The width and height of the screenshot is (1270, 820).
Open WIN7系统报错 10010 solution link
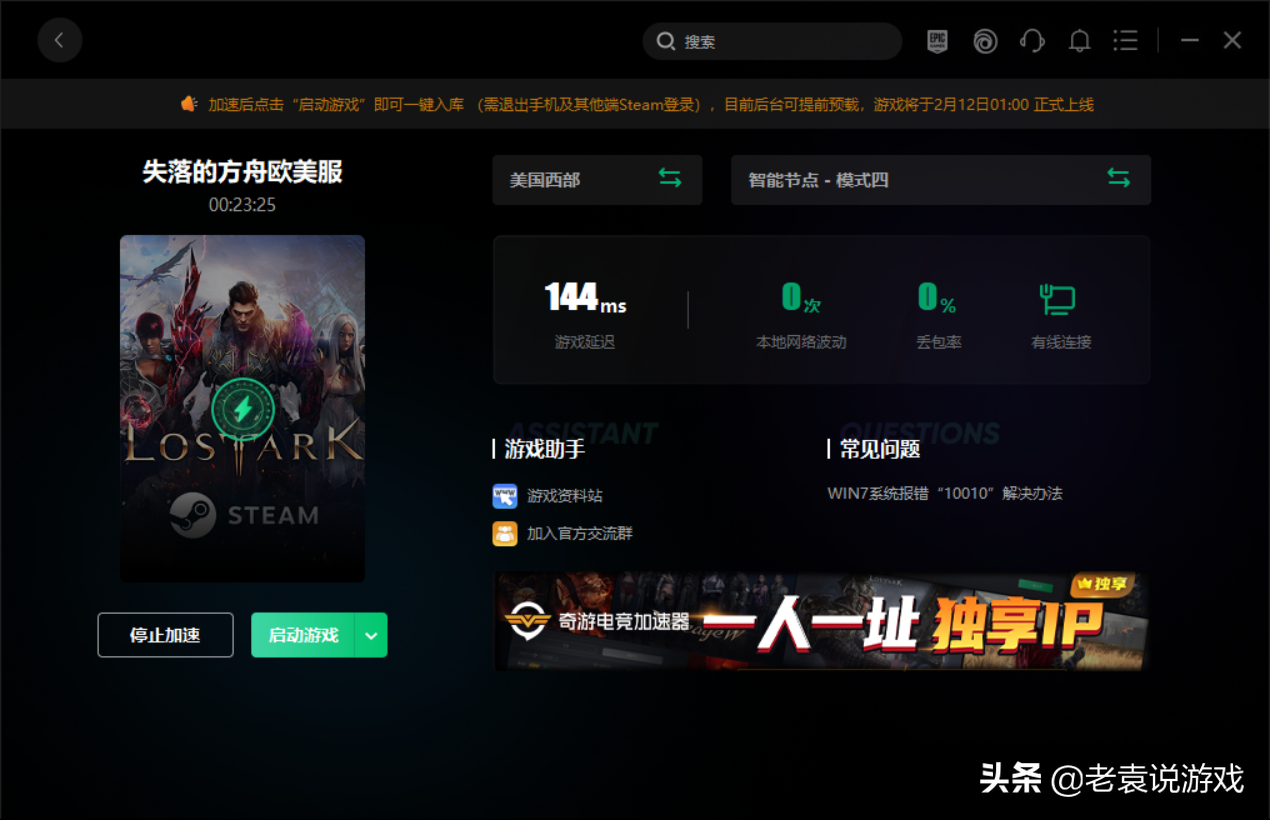945,494
